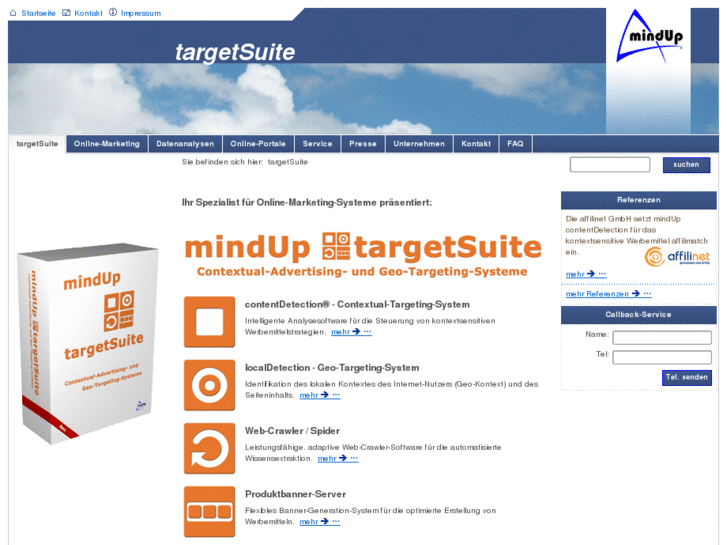
Task: Click the Produktbanner-Server heading
Action: pos(295,494)
